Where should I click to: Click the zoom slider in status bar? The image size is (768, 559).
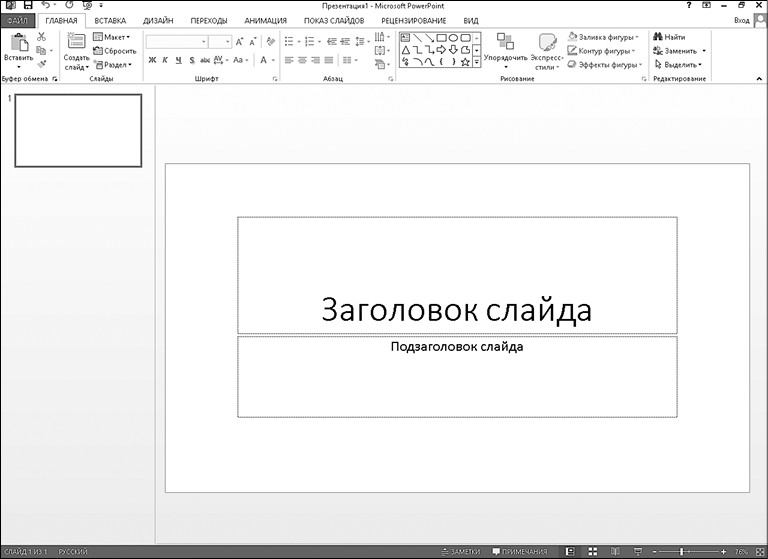click(684, 551)
